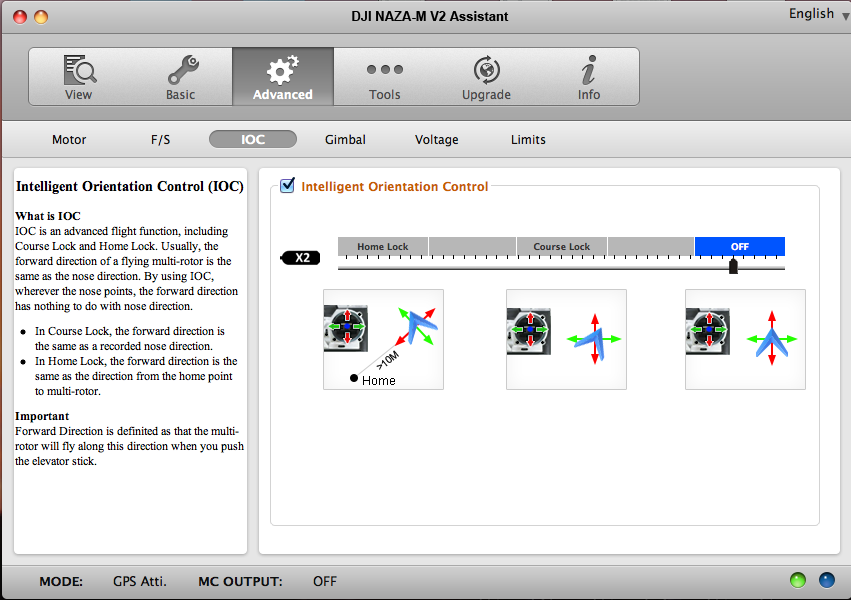The height and width of the screenshot is (600, 851).
Task: Uncheck Intelligent Orientation Control checkbox
Action: 287,186
